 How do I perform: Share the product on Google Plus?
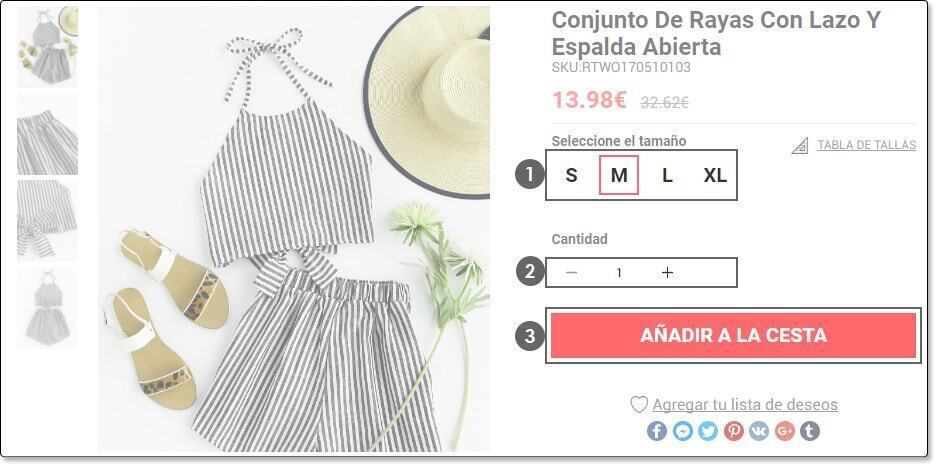(x=785, y=431)
